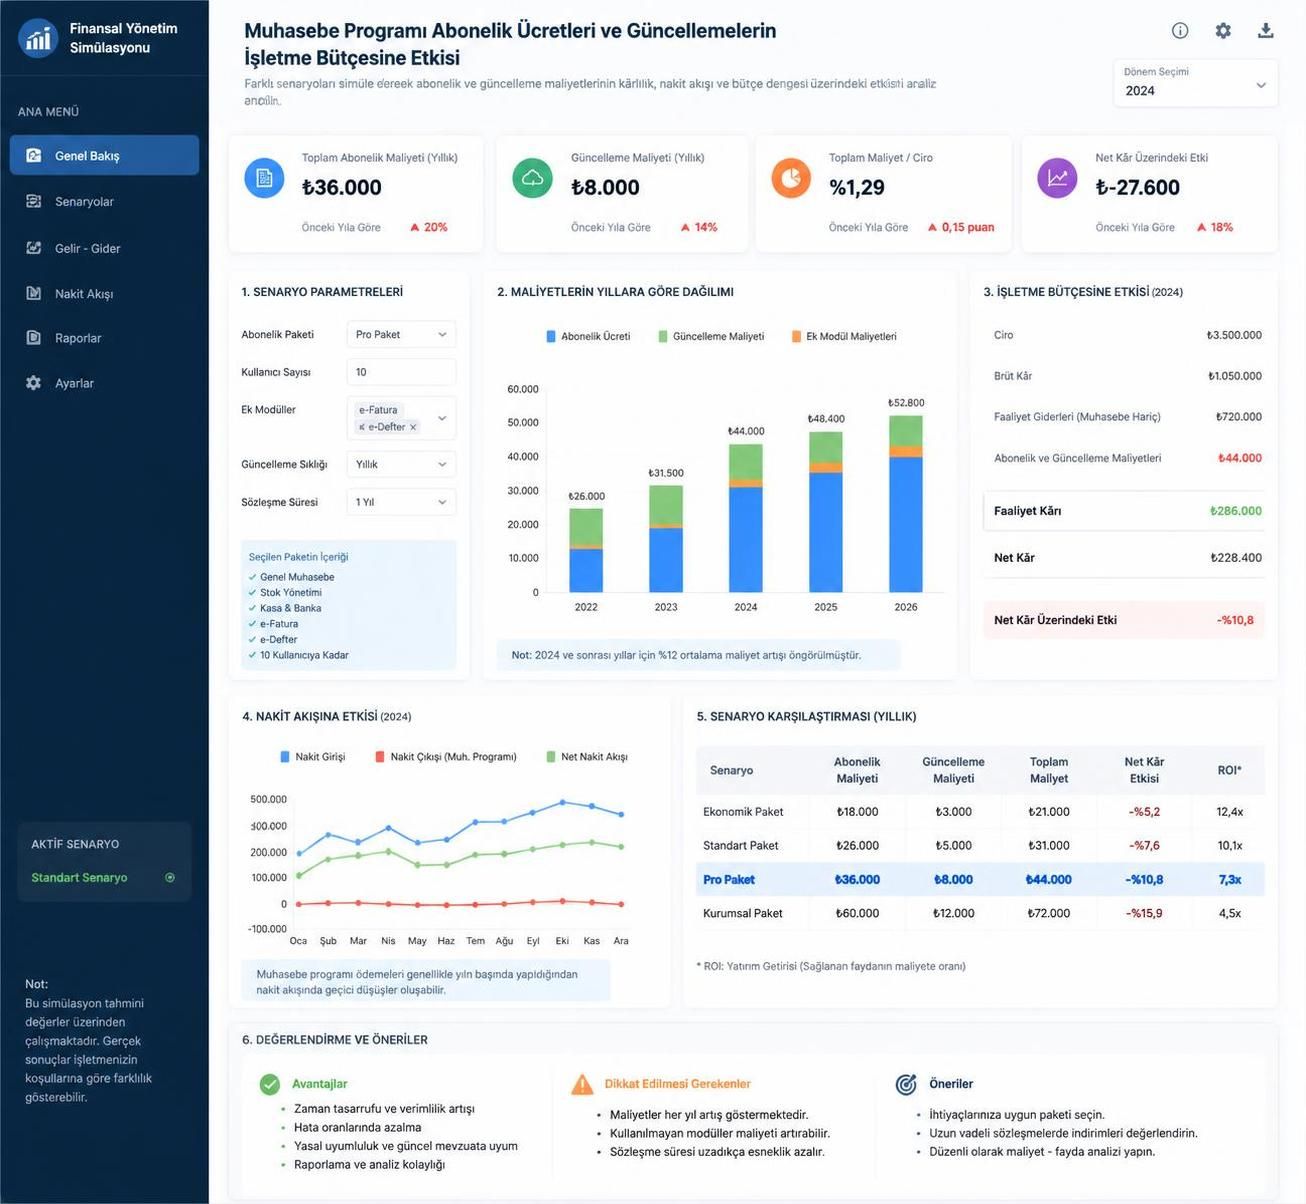The height and width of the screenshot is (1204, 1306).
Task: Open the Dönem Seçimi 2024 dropdown
Action: coord(1196,83)
